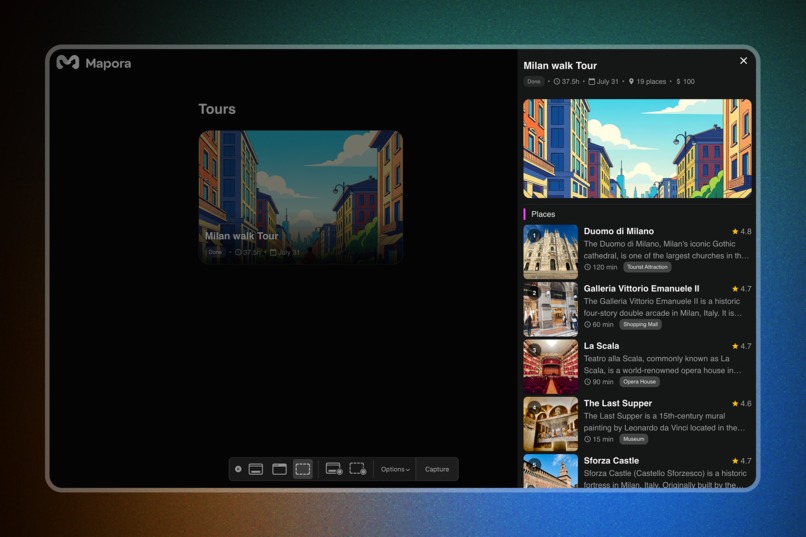Click the Museum tag
Image resolution: width=806 pixels, height=537 pixels.
[x=633, y=439]
